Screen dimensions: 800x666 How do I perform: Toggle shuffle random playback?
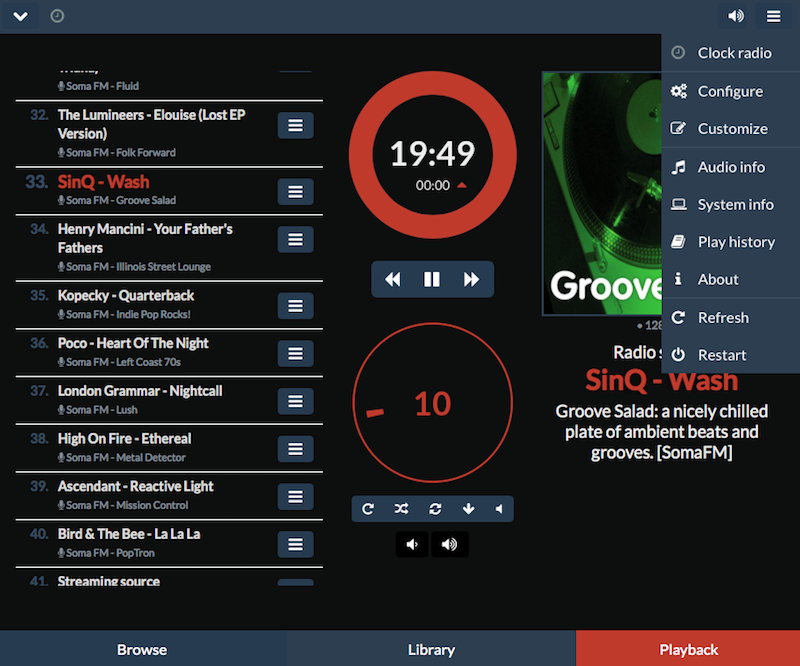coord(402,509)
